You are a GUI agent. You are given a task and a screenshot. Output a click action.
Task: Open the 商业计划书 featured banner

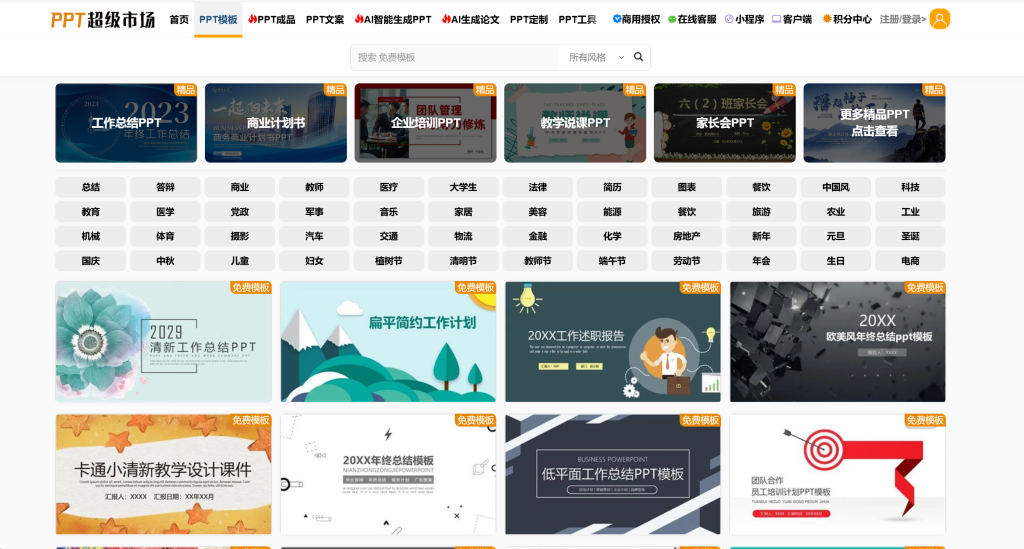click(x=276, y=123)
